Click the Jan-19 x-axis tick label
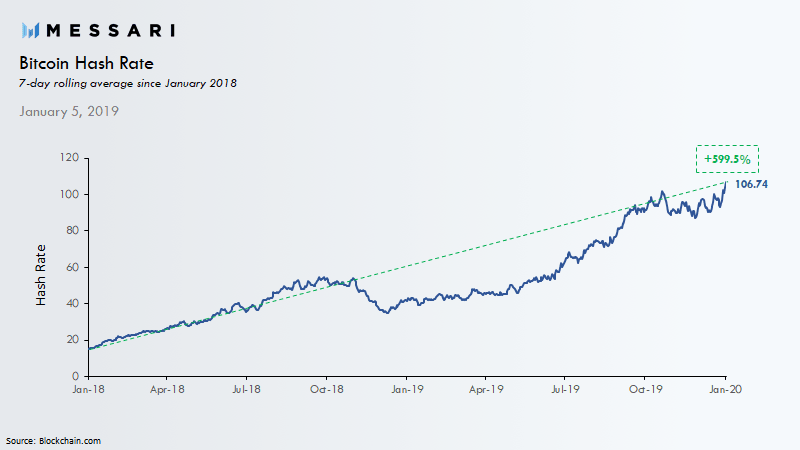The width and height of the screenshot is (800, 450). 407,389
